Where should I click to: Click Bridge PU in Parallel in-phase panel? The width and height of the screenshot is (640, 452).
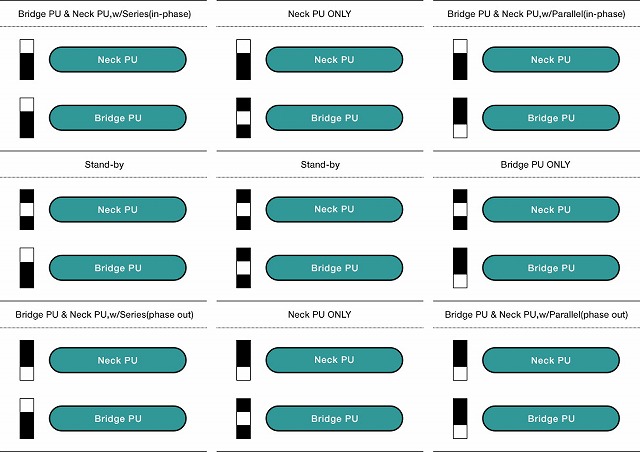tap(551, 118)
